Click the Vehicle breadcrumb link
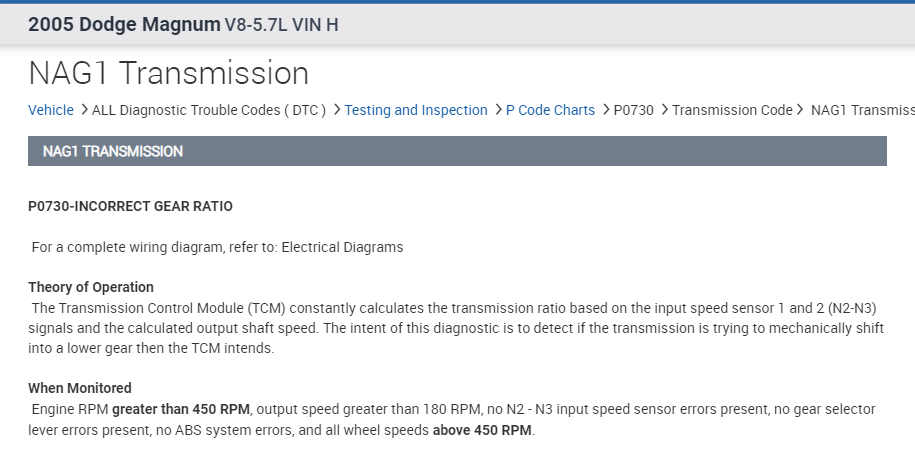This screenshot has height=462, width=915. tap(51, 110)
